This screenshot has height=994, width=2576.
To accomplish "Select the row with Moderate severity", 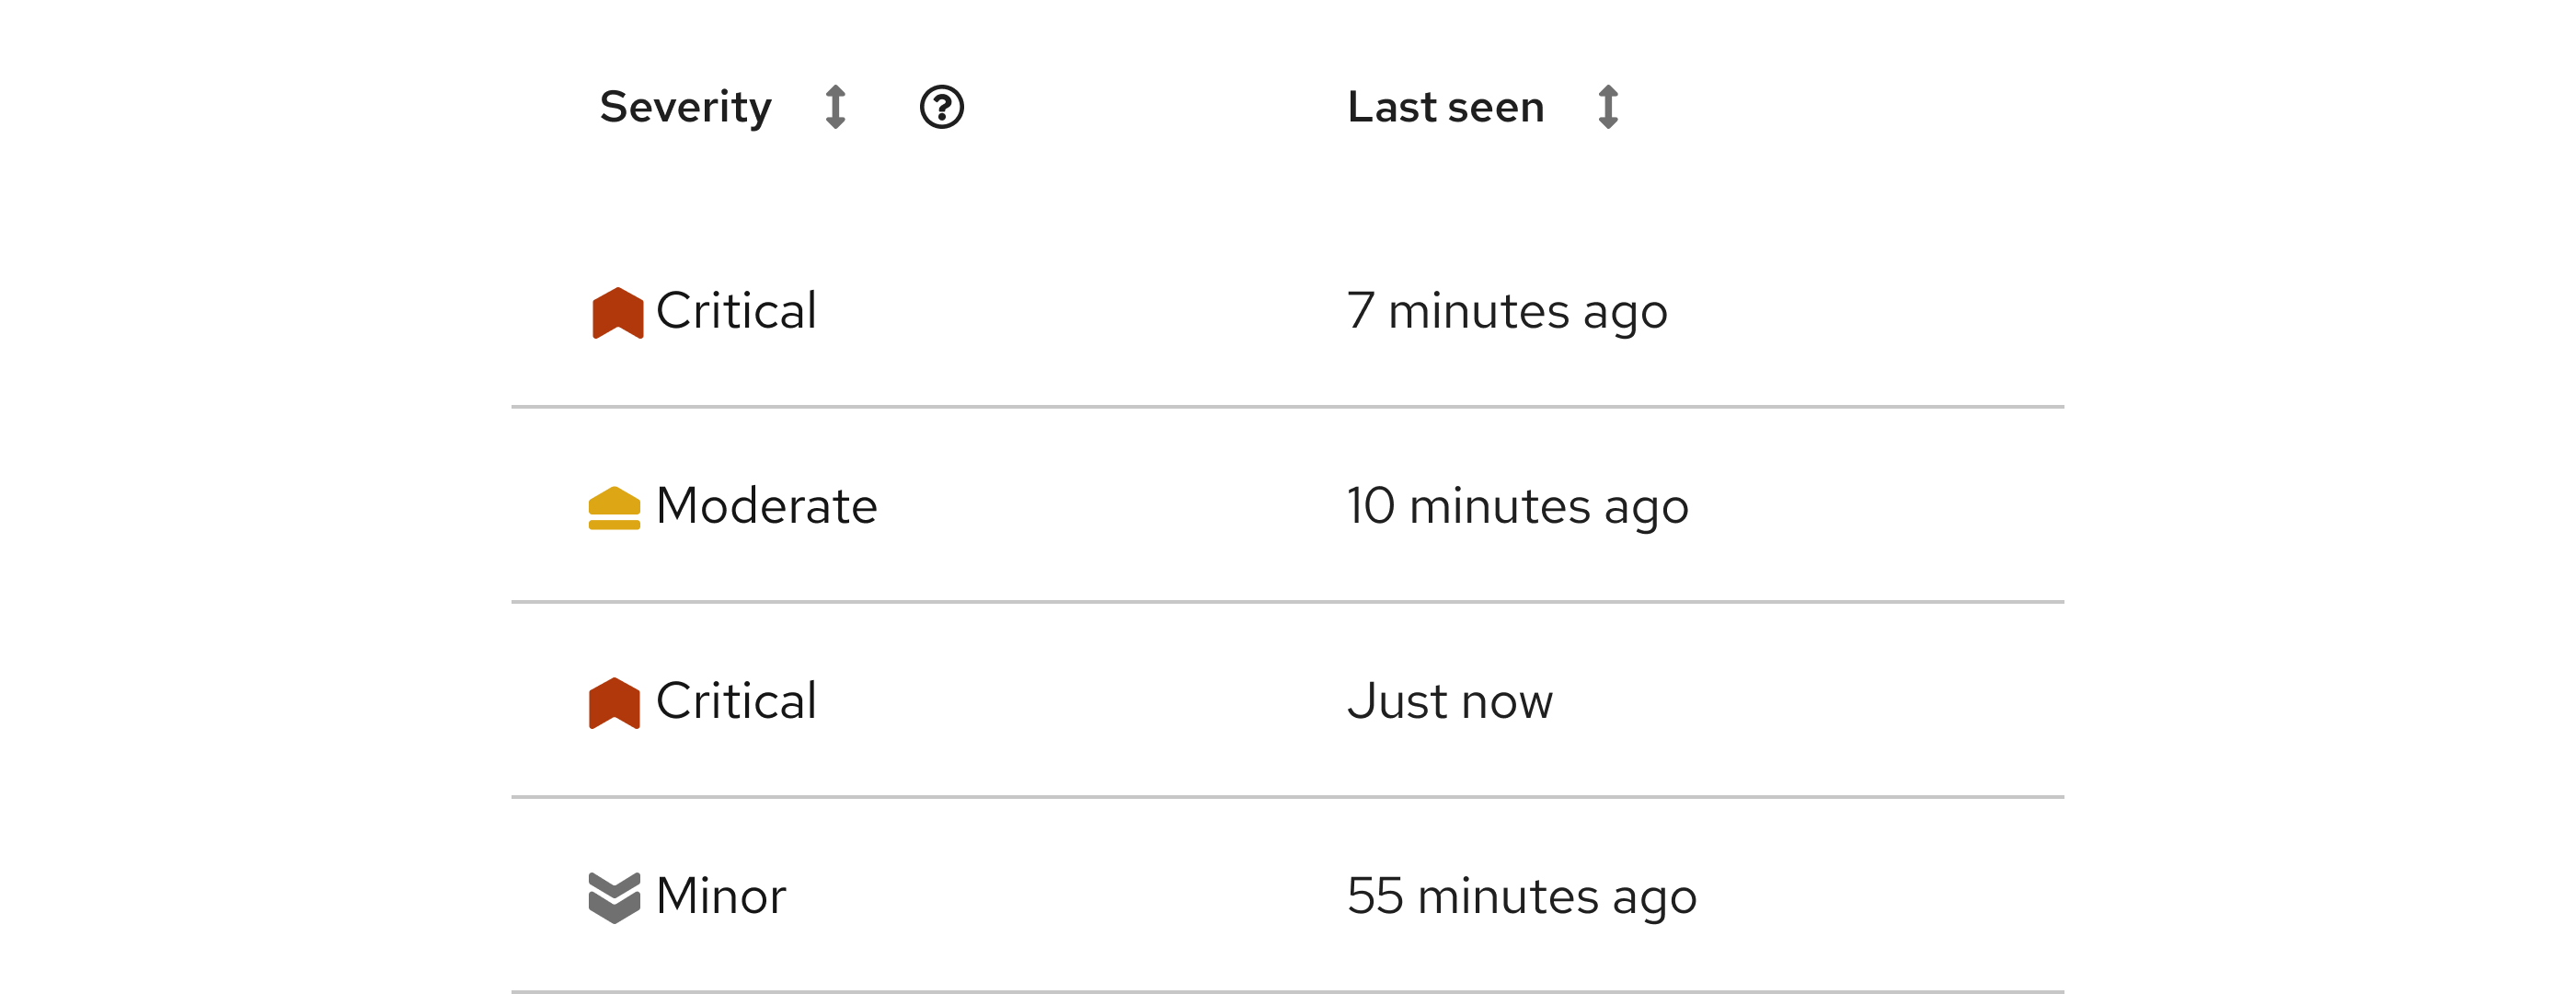I will 1100,506.
